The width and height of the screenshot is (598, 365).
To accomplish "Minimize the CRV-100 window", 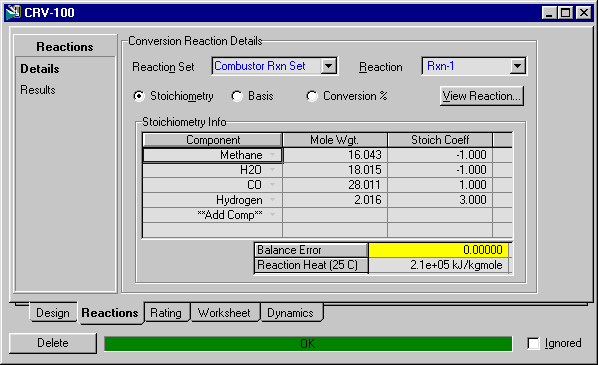I will click(549, 13).
